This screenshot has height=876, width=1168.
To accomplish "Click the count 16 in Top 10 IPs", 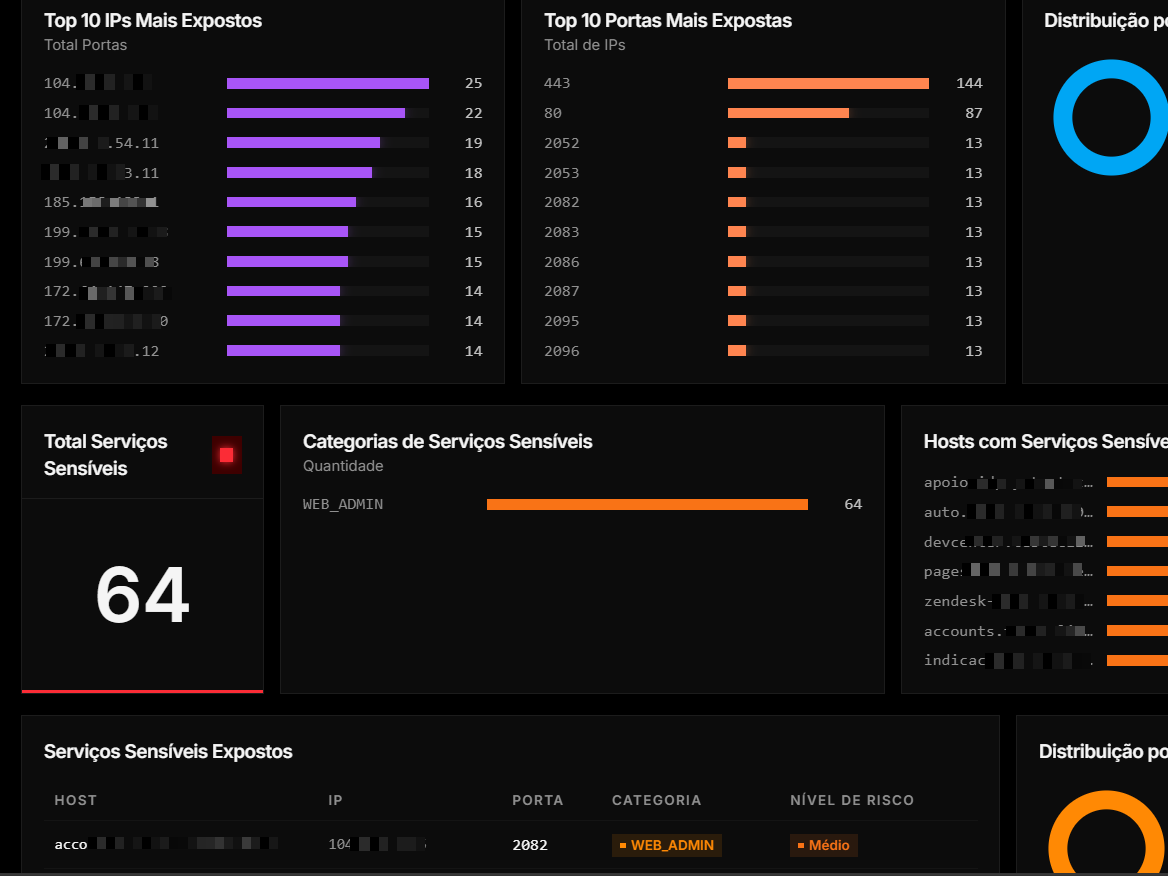I will (x=474, y=202).
